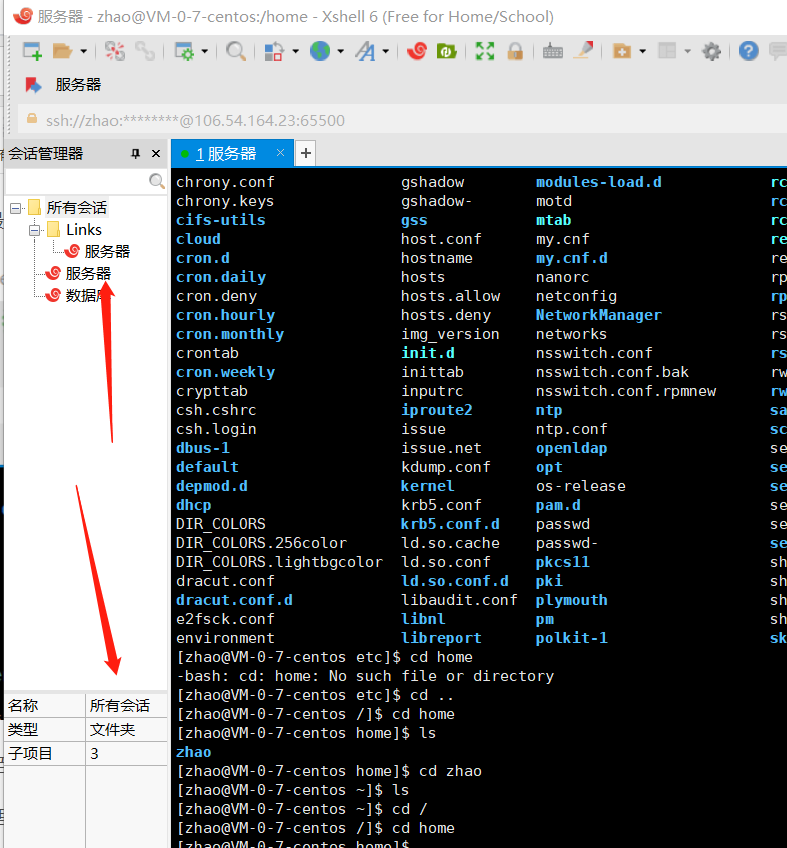Close the '1 服务器' terminal tab
The width and height of the screenshot is (787, 848).
click(x=280, y=153)
